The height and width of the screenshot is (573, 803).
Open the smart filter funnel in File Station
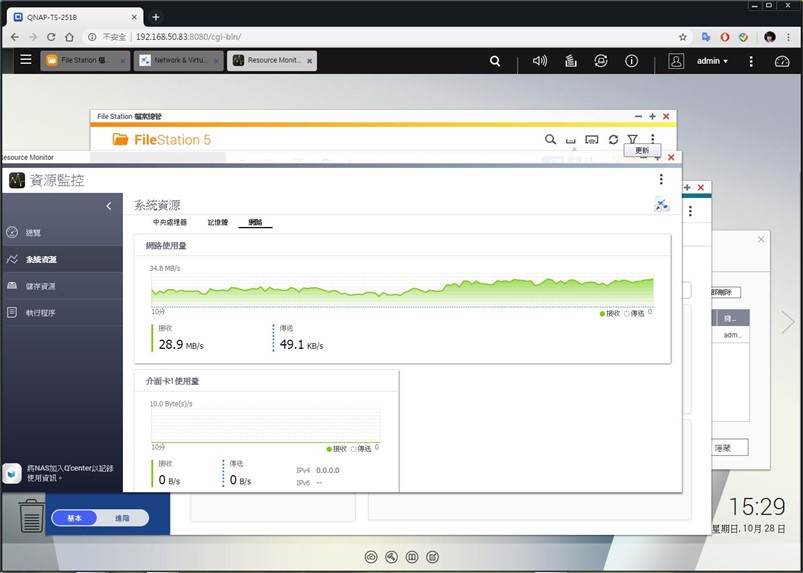pos(632,139)
